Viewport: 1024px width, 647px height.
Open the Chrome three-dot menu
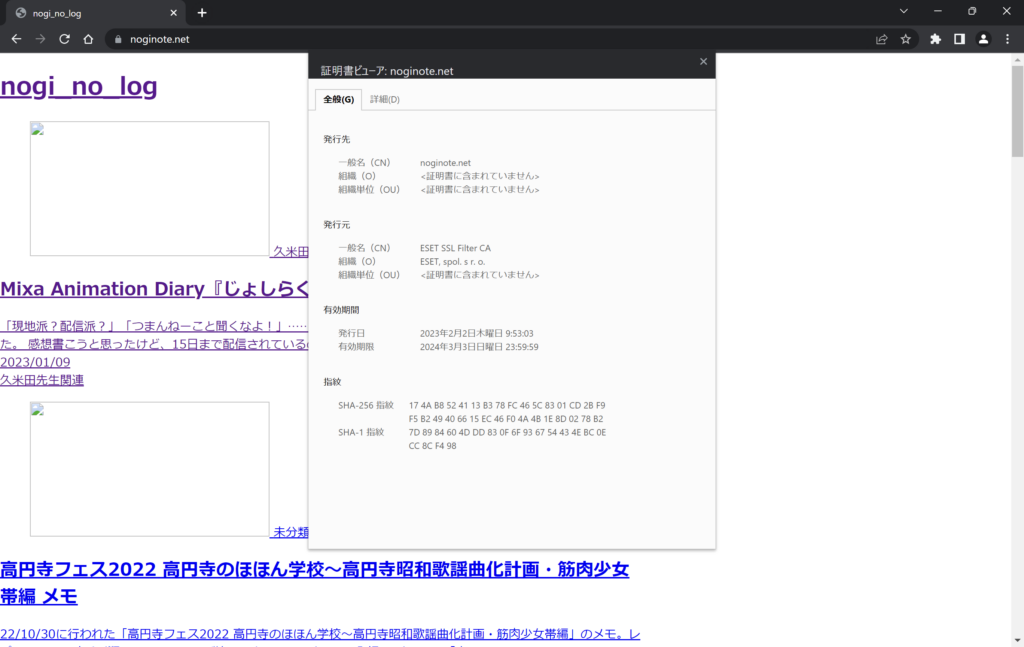tap(1007, 39)
